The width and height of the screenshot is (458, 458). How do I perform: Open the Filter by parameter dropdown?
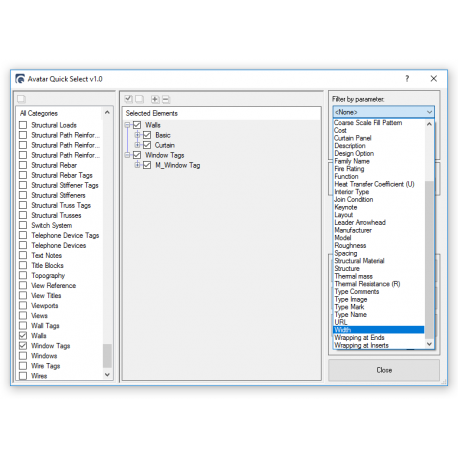click(384, 112)
